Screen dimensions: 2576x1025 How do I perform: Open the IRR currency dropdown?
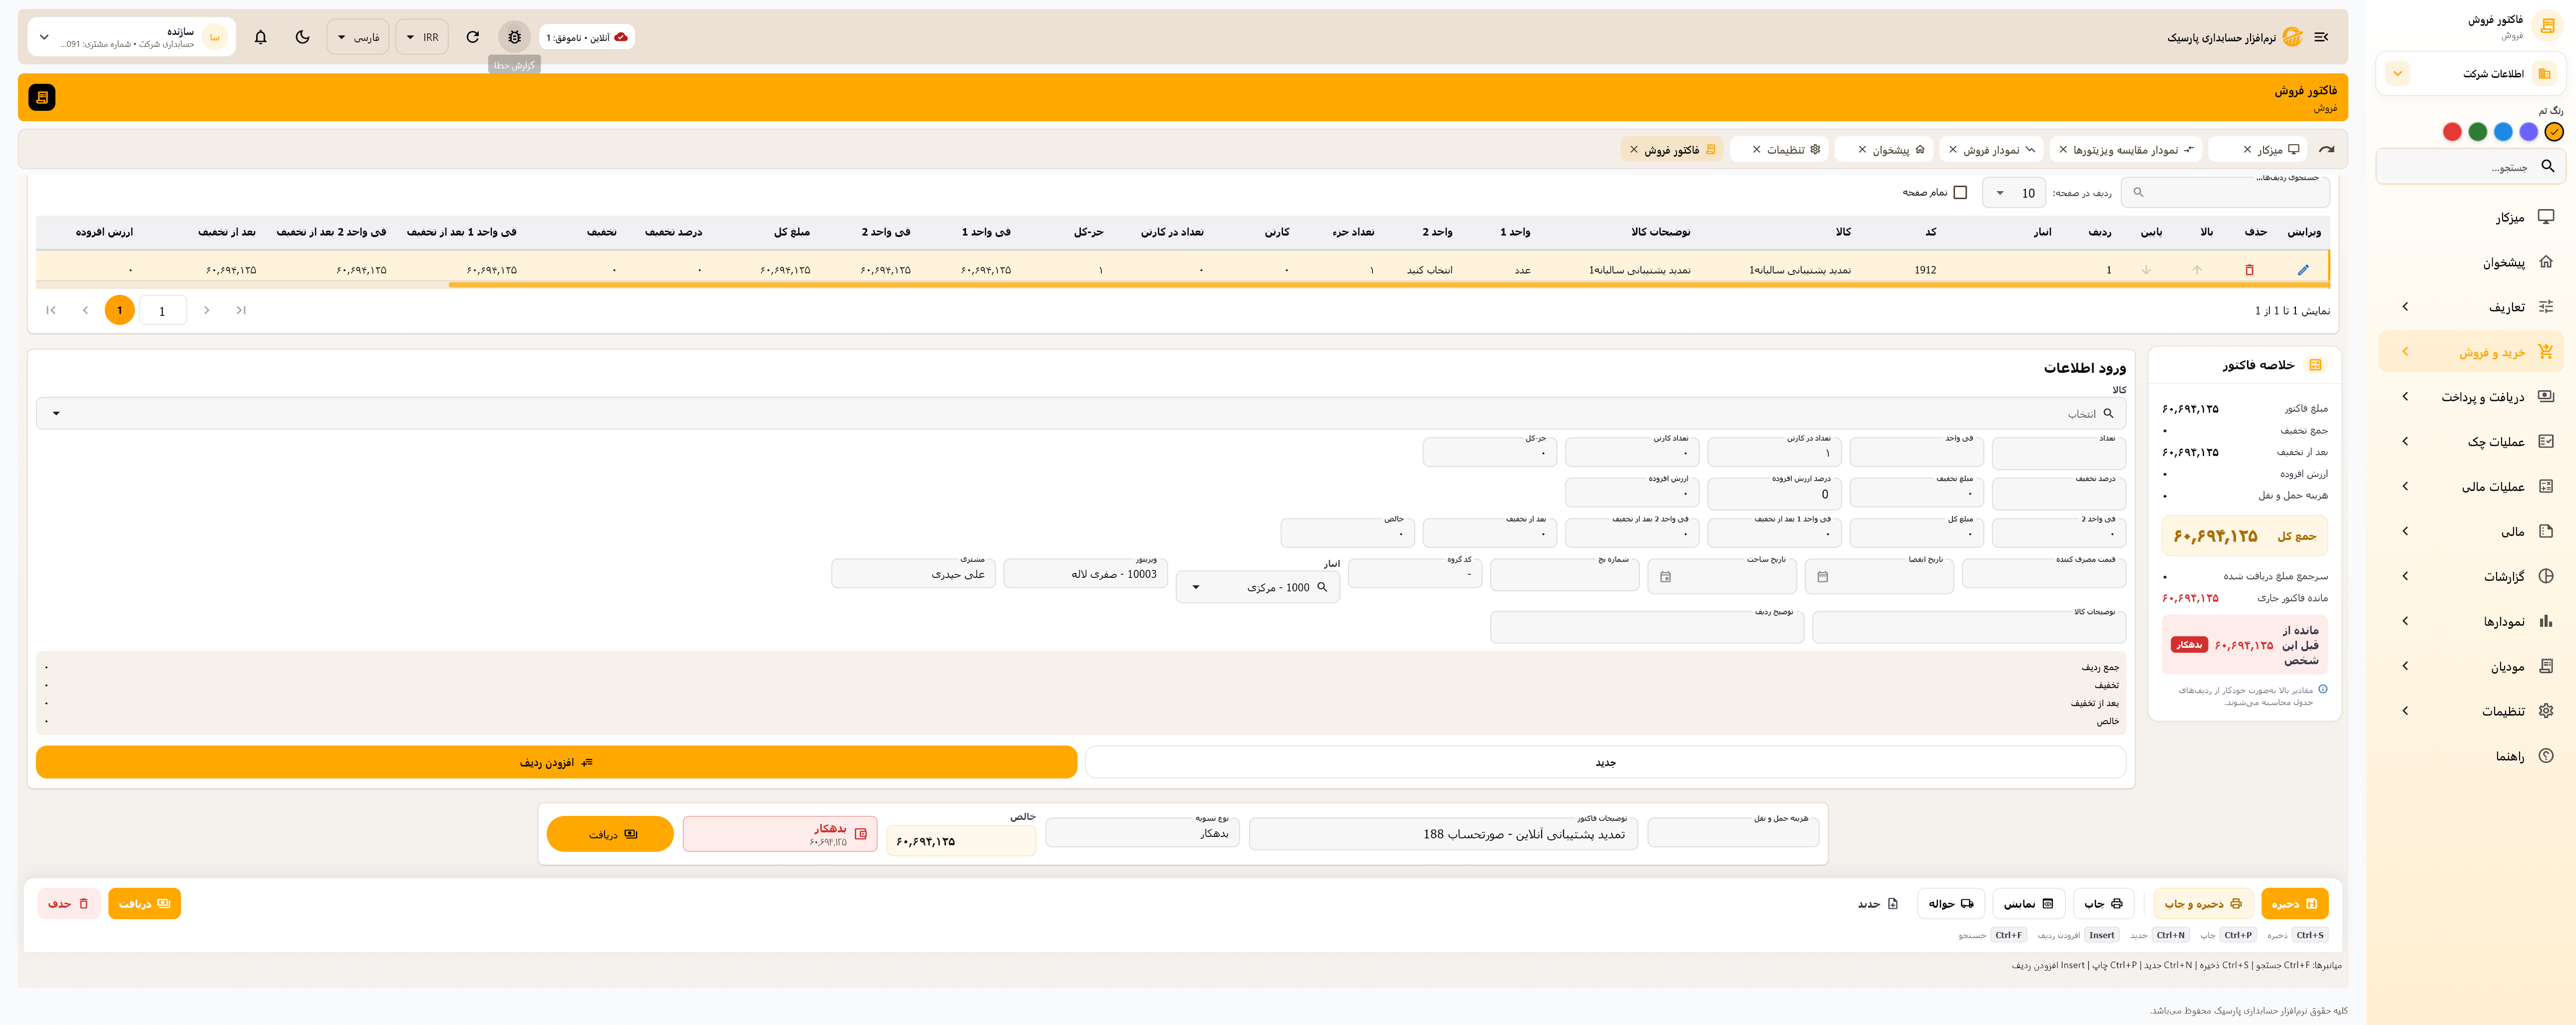pos(422,37)
